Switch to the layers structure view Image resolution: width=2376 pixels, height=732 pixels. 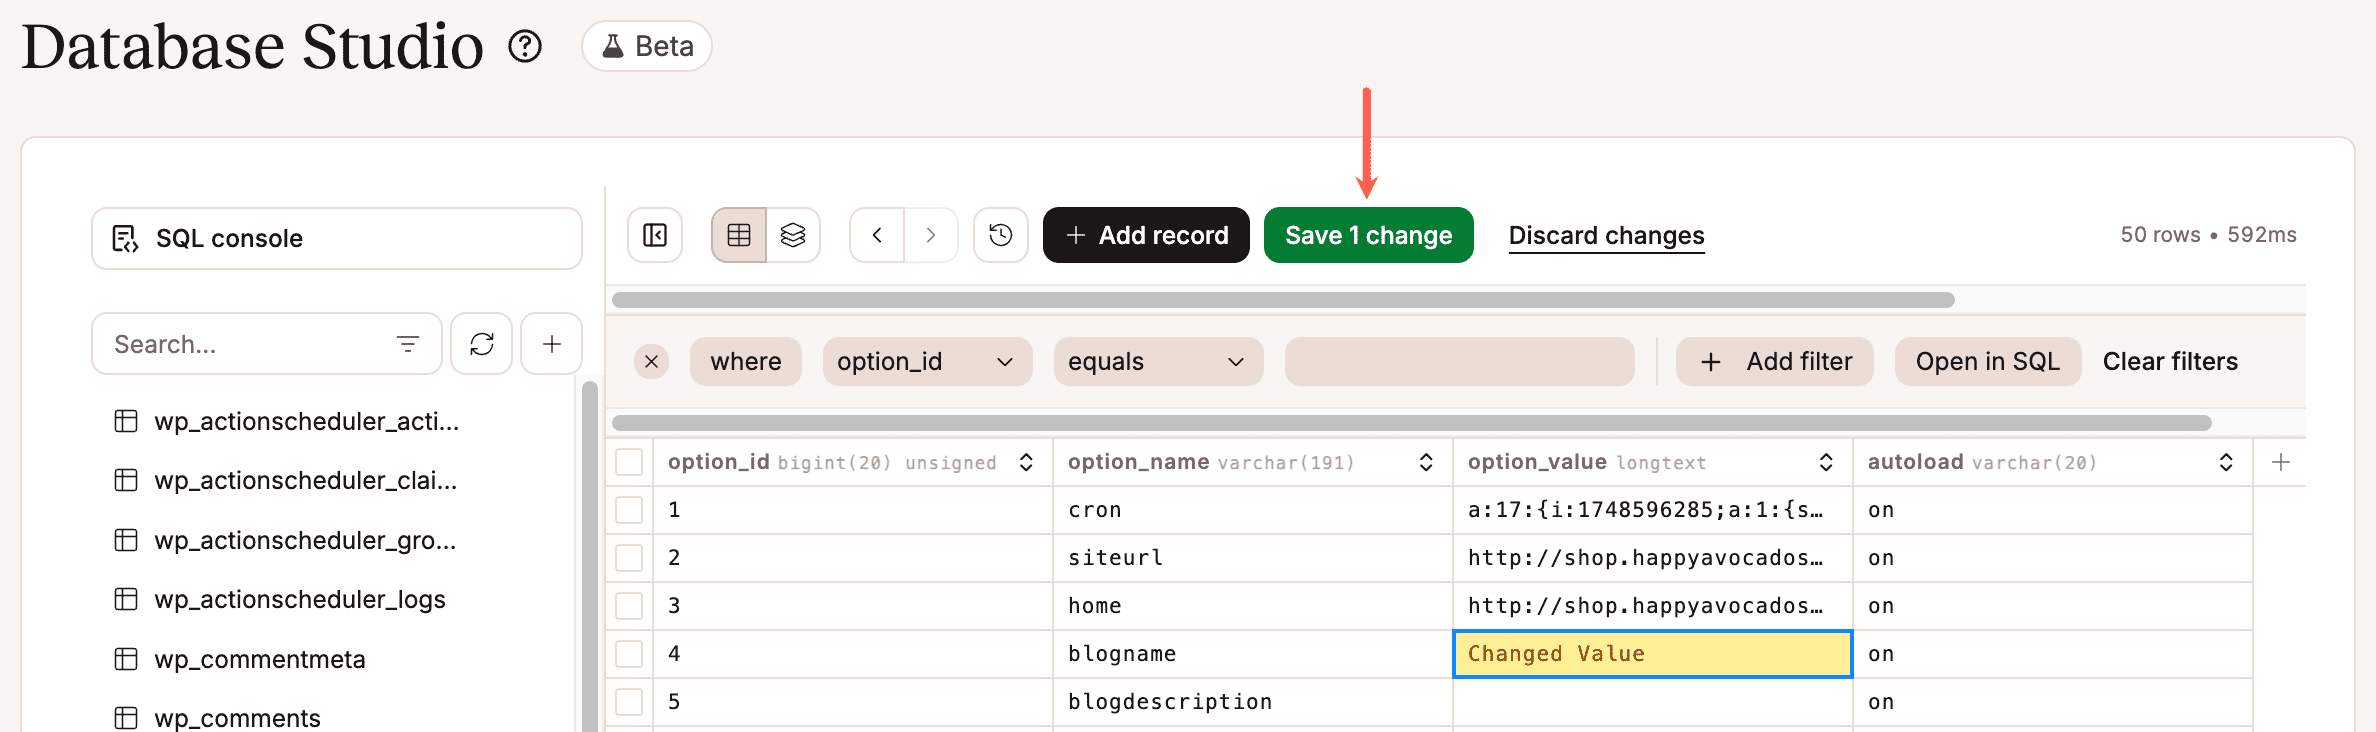coord(793,235)
